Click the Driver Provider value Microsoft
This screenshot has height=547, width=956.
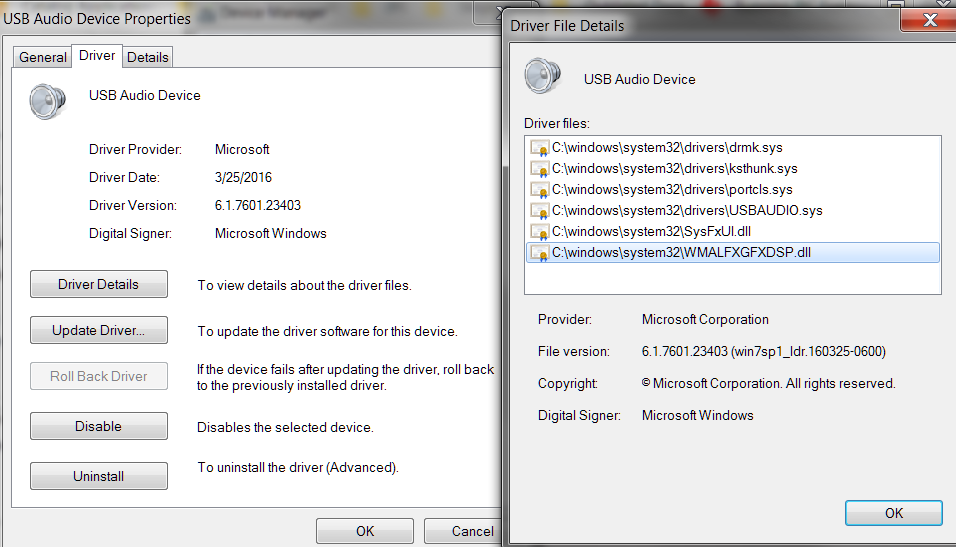242,149
